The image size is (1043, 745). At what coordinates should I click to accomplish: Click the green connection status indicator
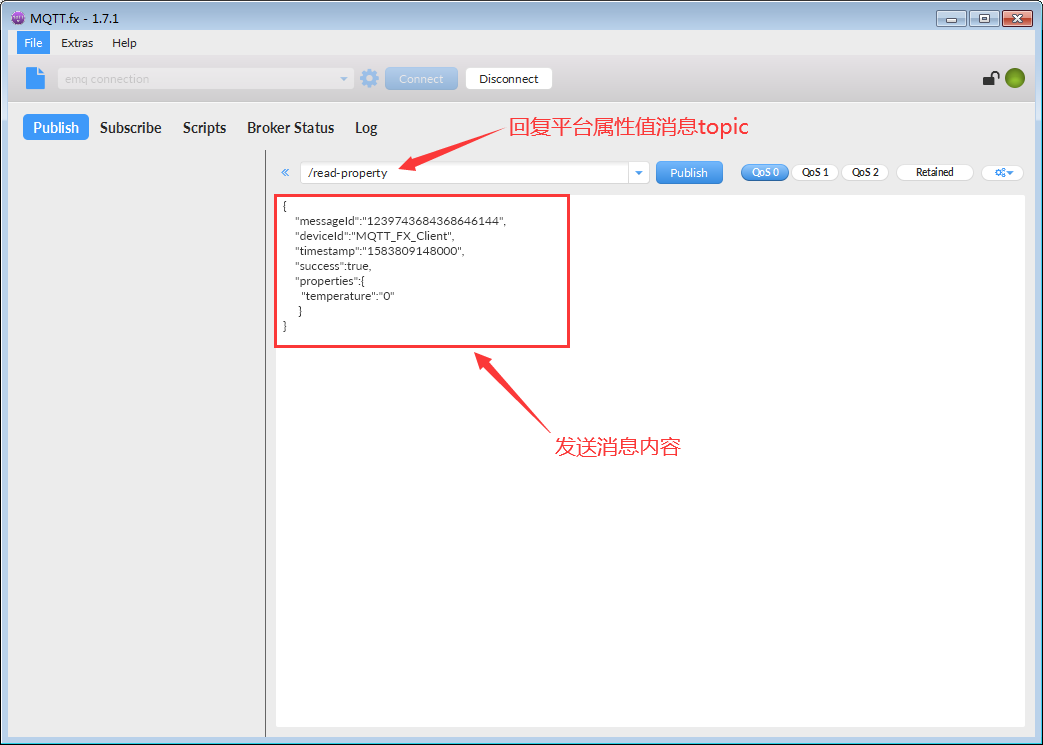(x=1015, y=78)
